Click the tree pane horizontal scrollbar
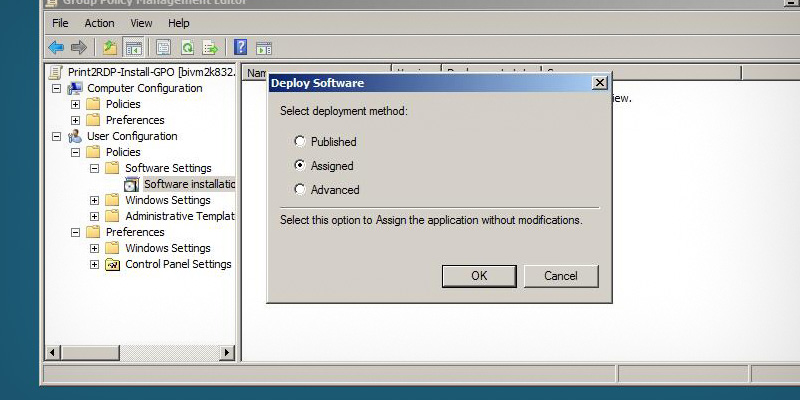Screen dimensions: 800x400 pyautogui.click(x=140, y=353)
